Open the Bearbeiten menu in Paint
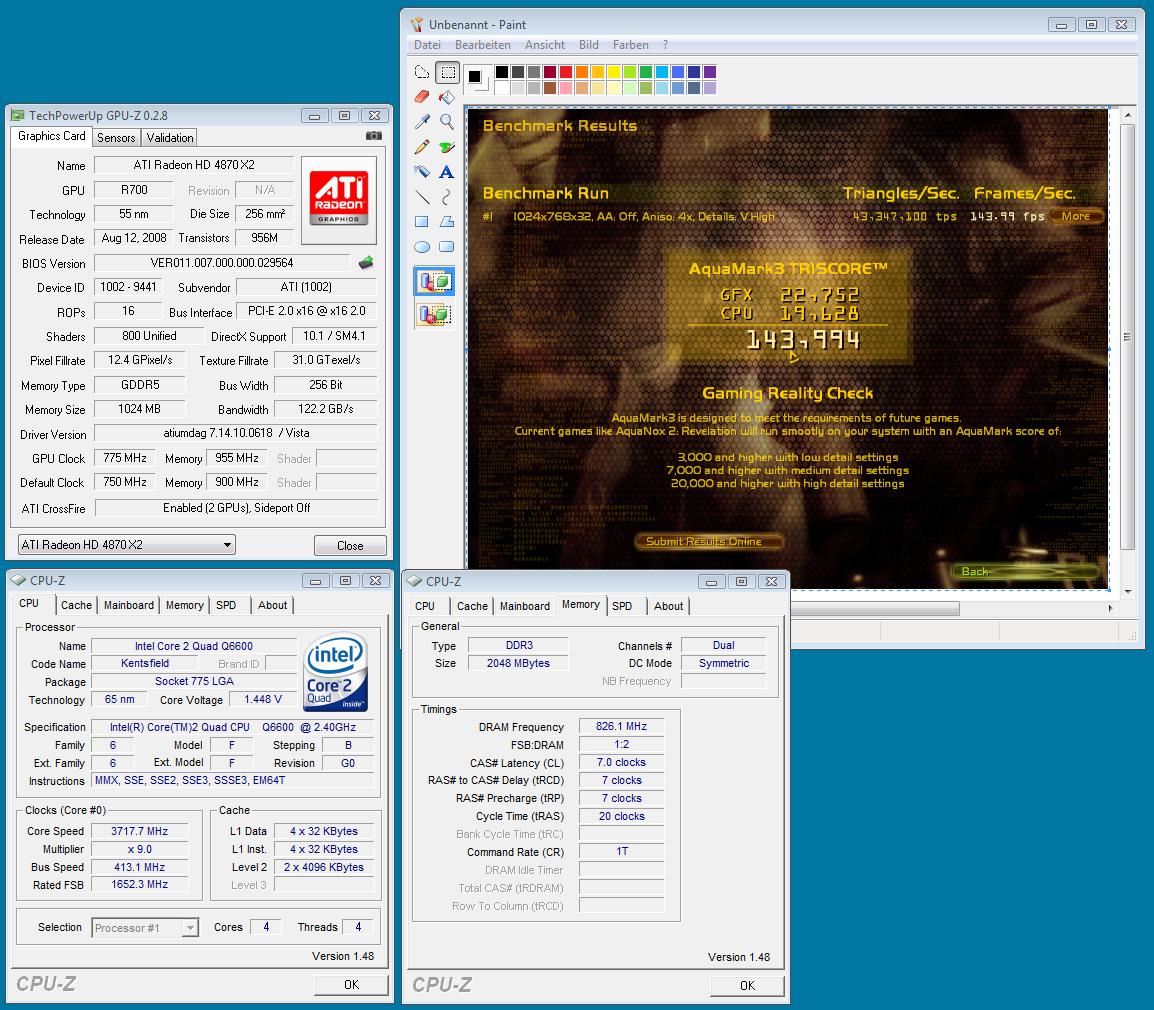Image resolution: width=1154 pixels, height=1010 pixels. [483, 45]
